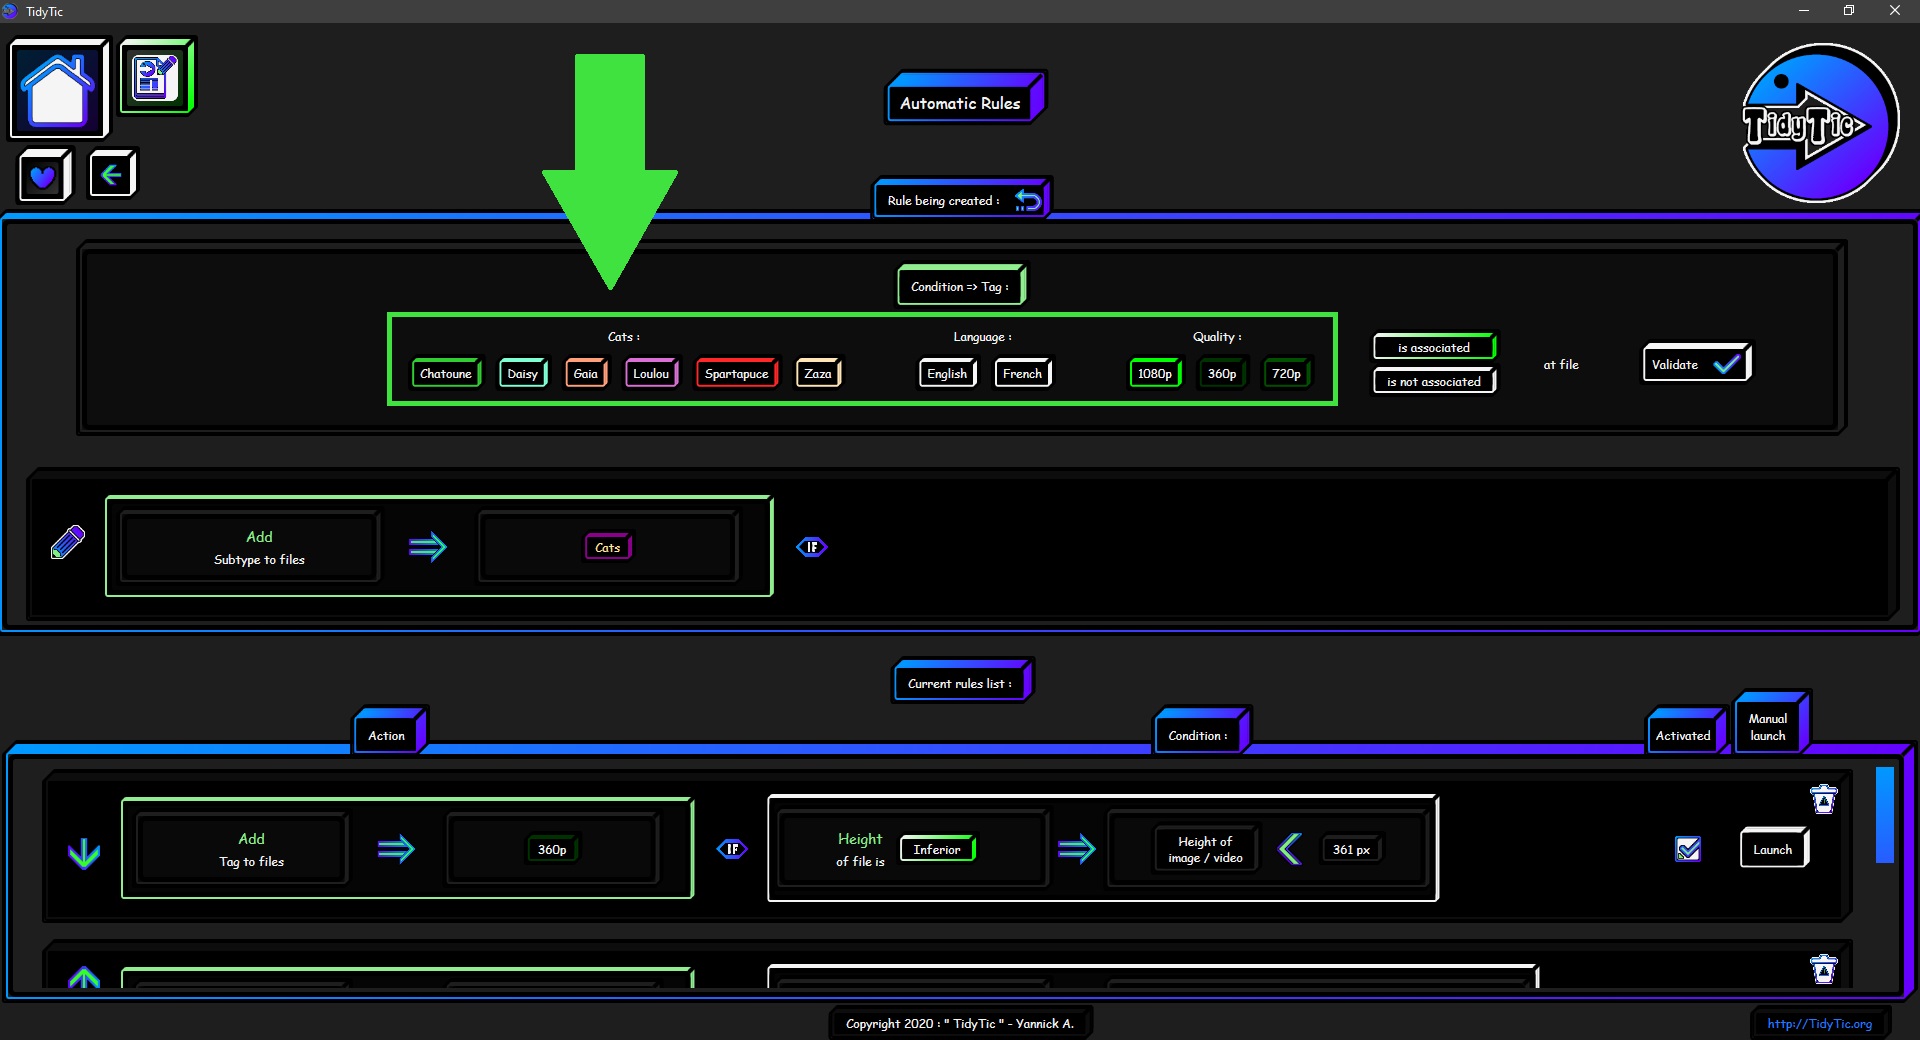Open favorites with the heart icon
This screenshot has height=1040, width=1920.
tap(43, 177)
